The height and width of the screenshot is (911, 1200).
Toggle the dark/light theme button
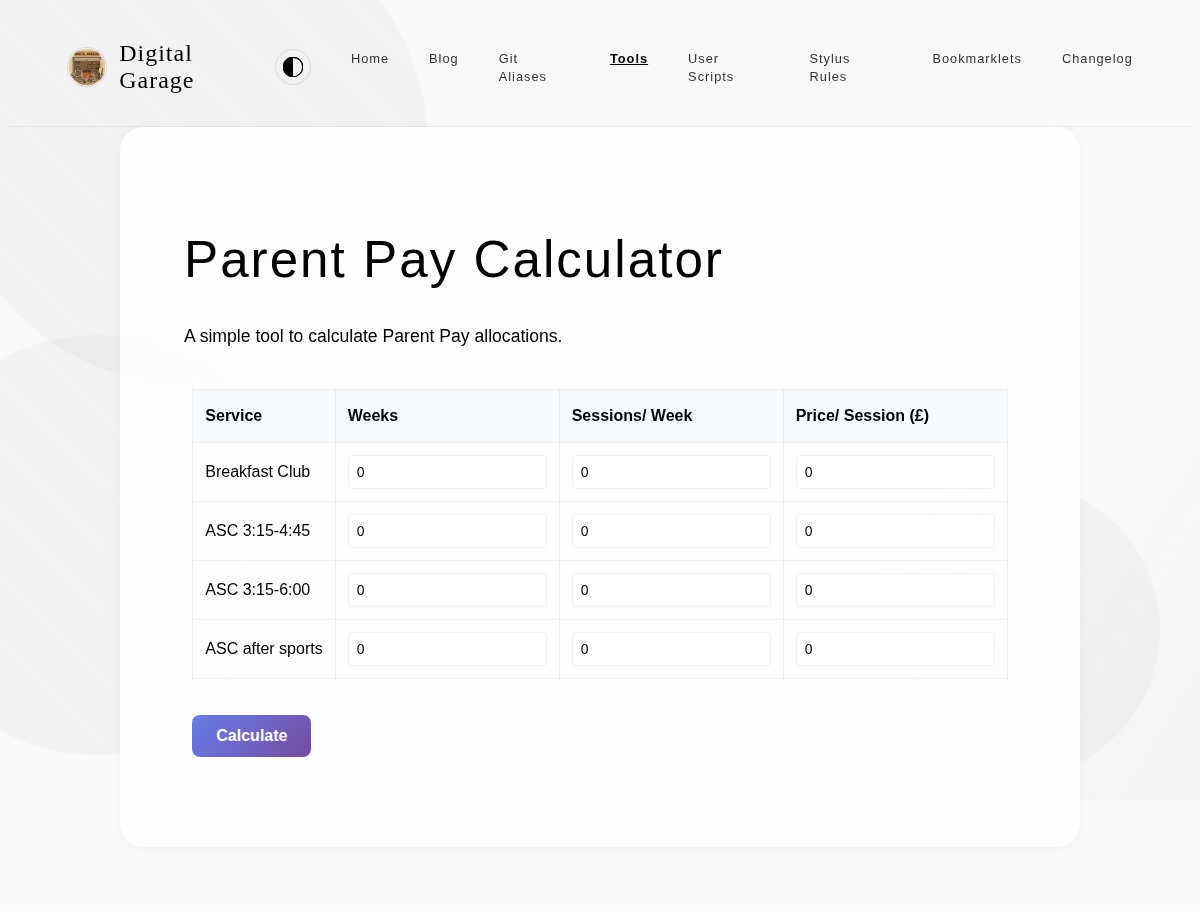coord(293,67)
